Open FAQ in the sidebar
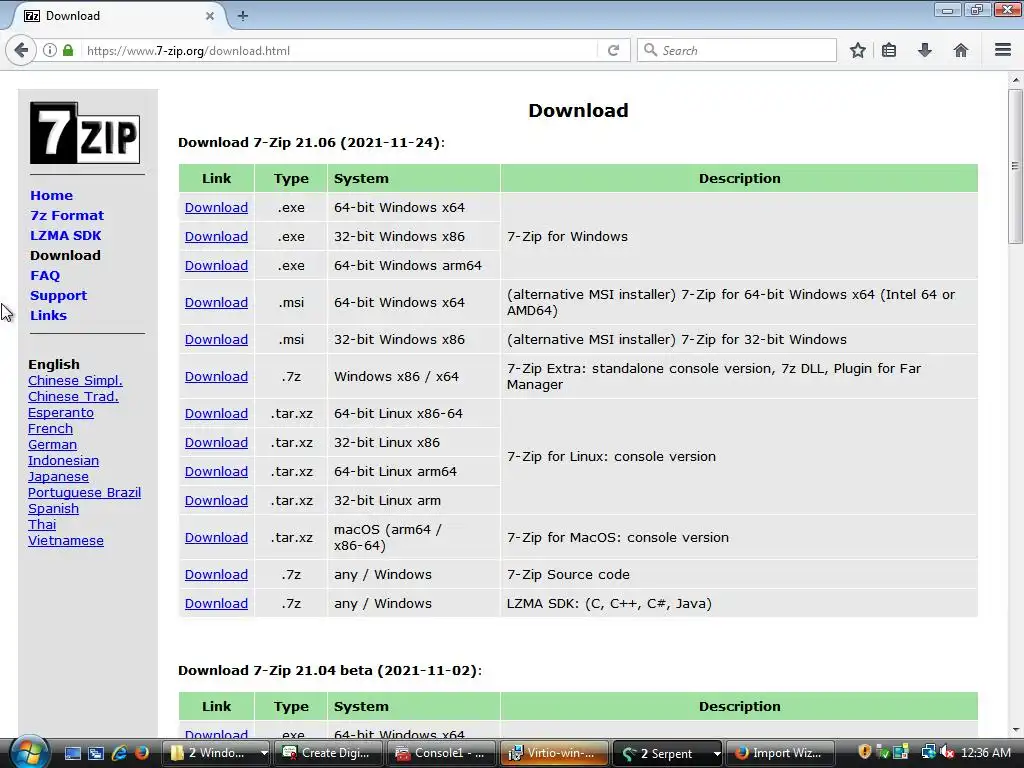Viewport: 1024px width, 768px height. [x=45, y=276]
